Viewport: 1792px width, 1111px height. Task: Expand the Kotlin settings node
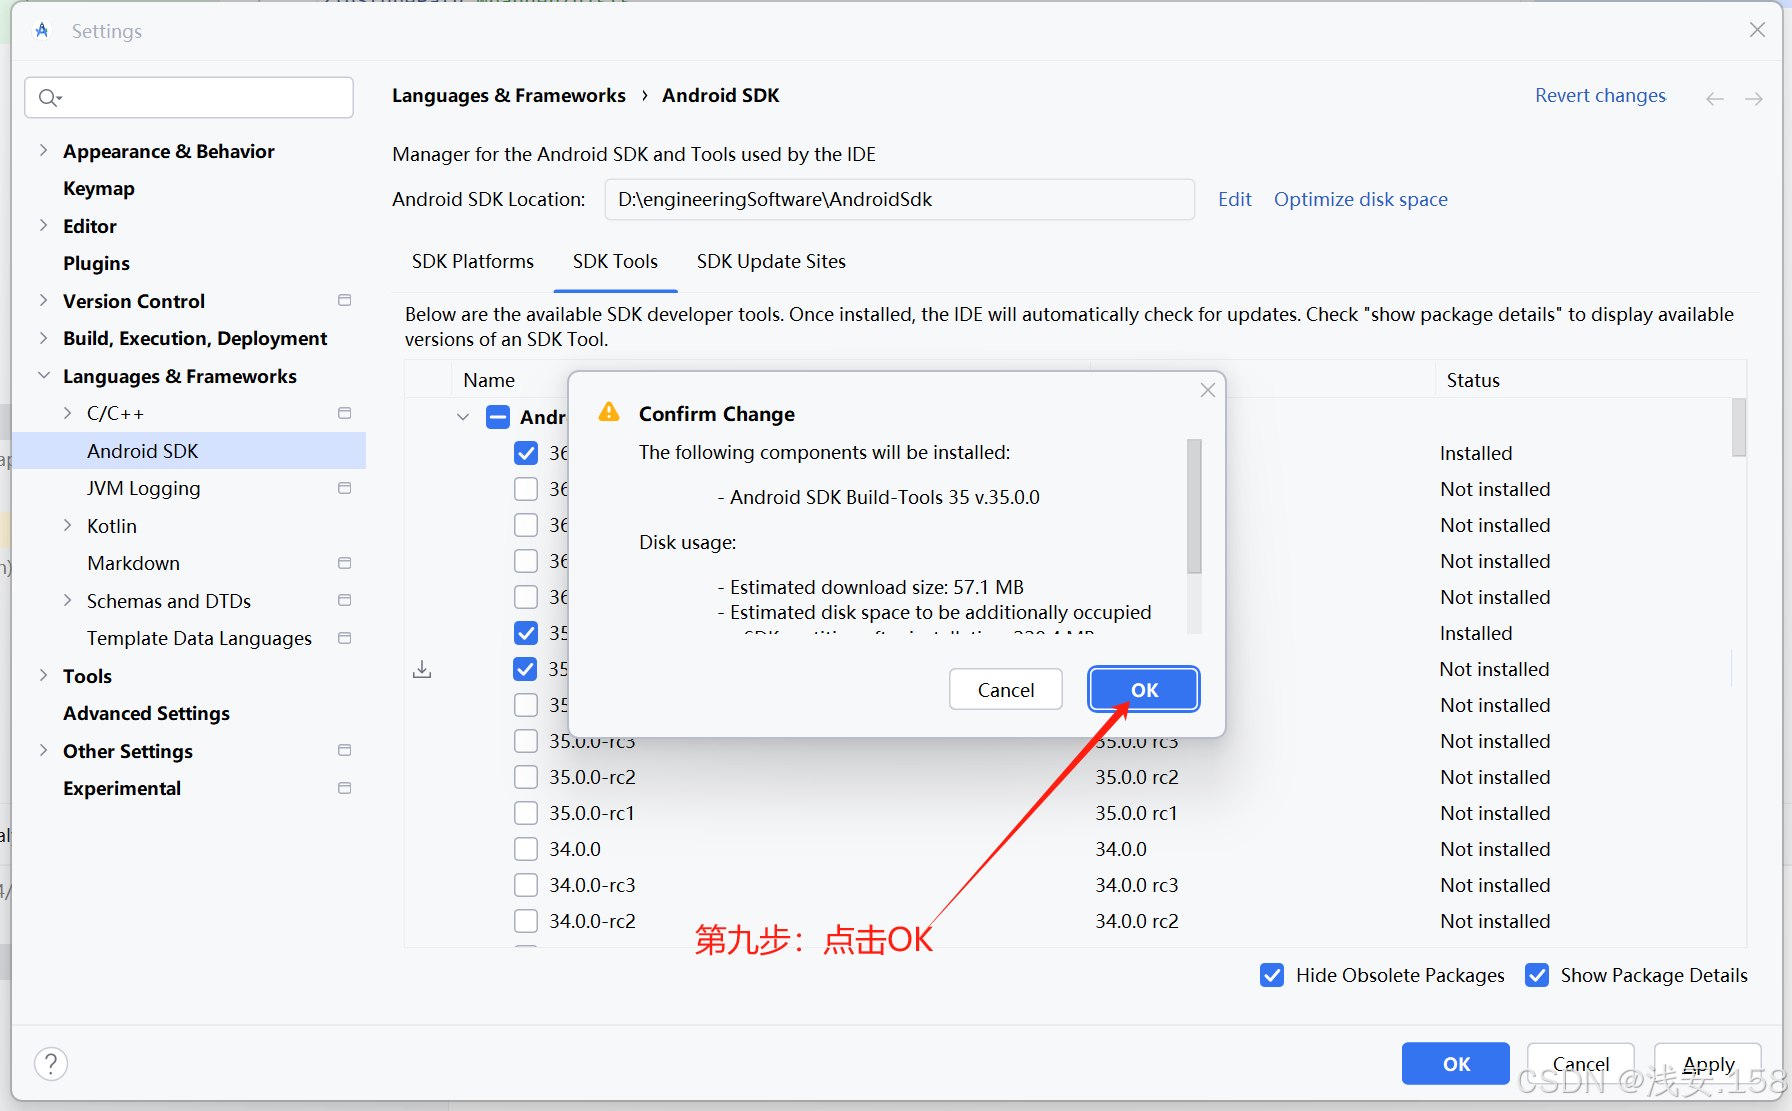coord(67,525)
